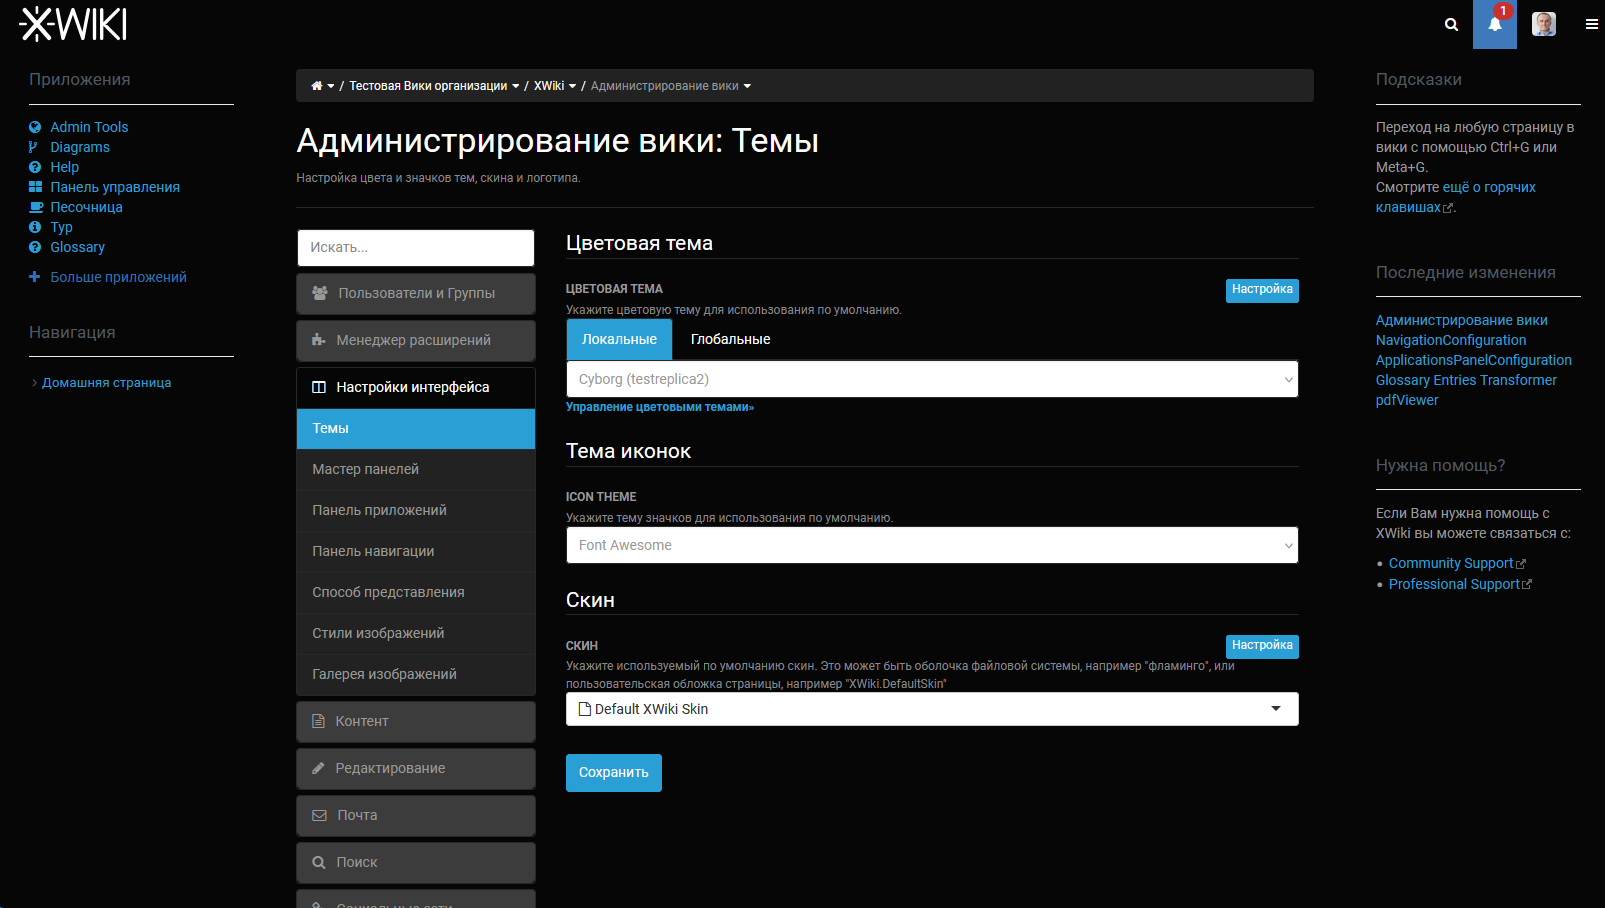Click the Diagrams app icon
Image resolution: width=1605 pixels, height=908 pixels.
[x=33, y=147]
